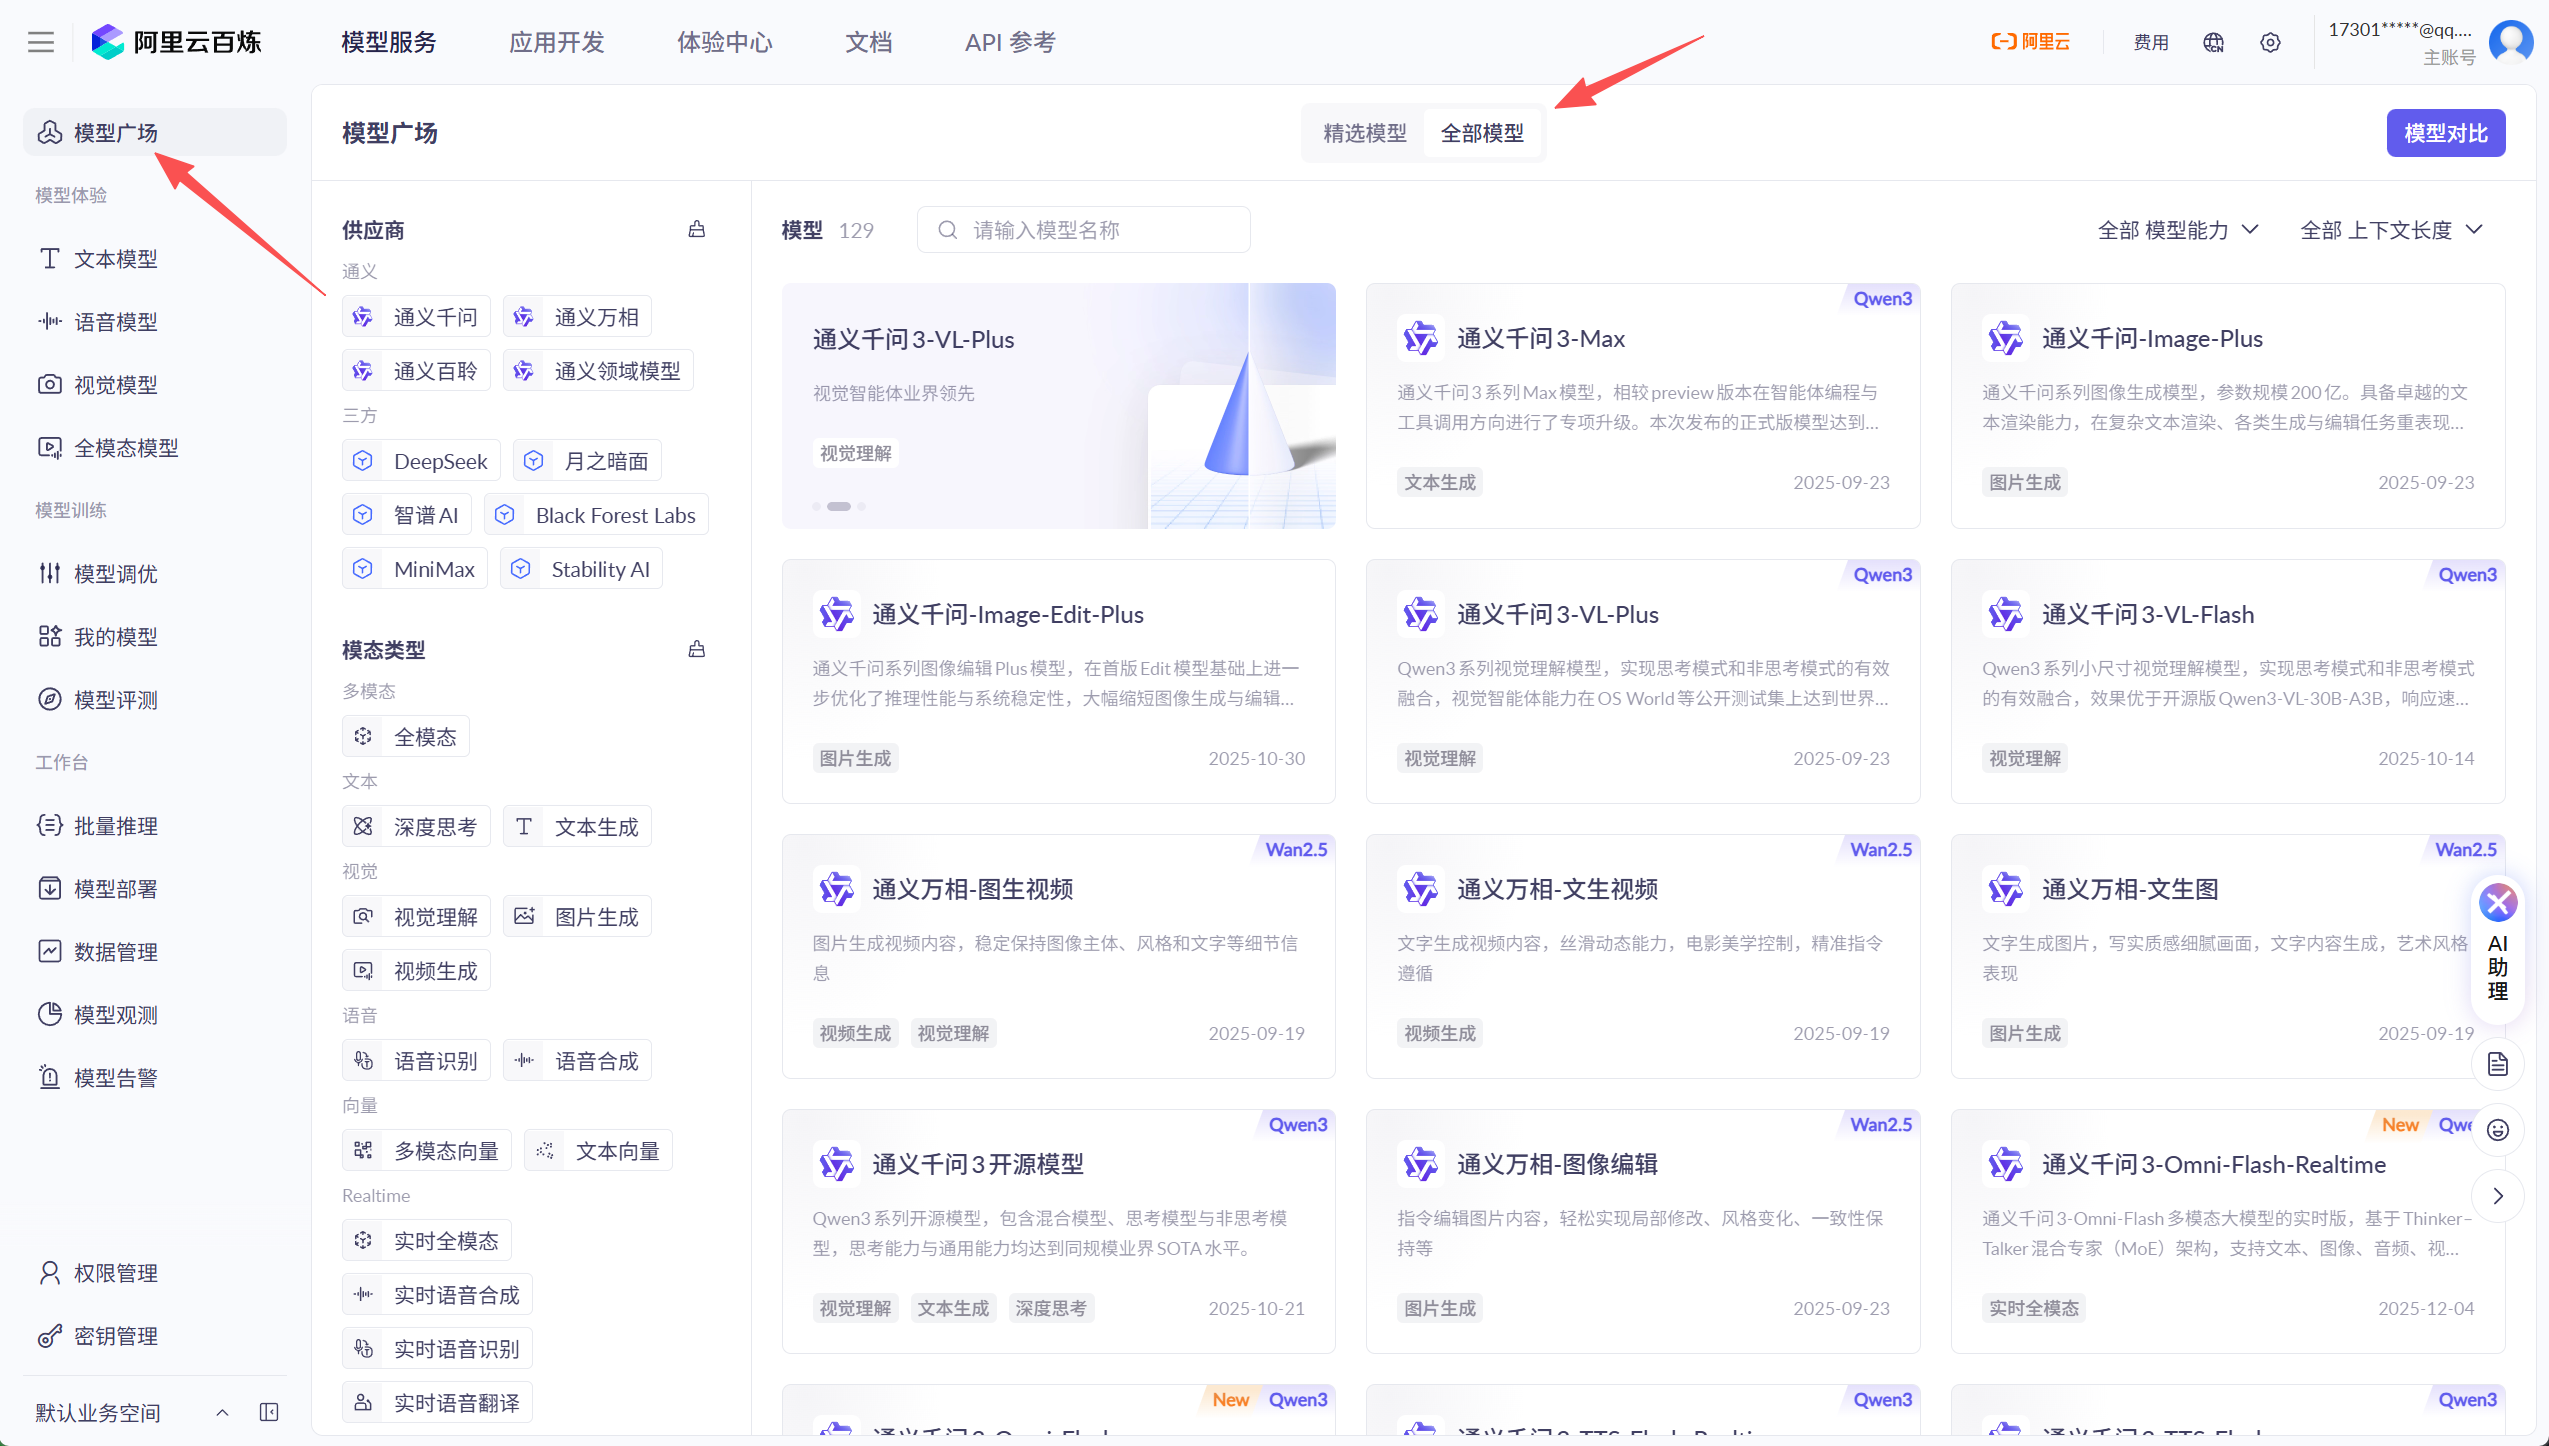Screen dimensions: 2549x1446
Task: Open the settings gear icon in header
Action: 2270,42
